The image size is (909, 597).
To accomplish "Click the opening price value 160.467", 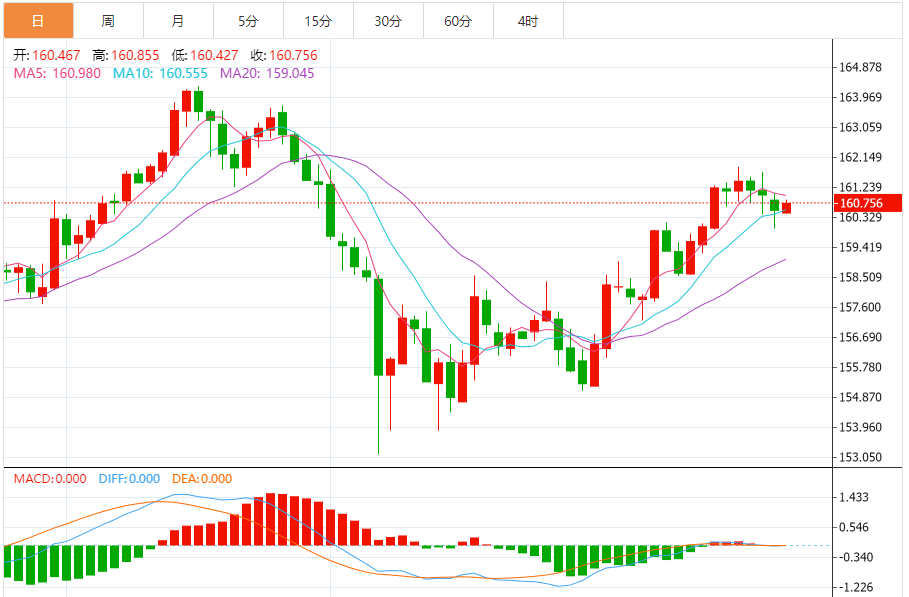I will (x=56, y=56).
